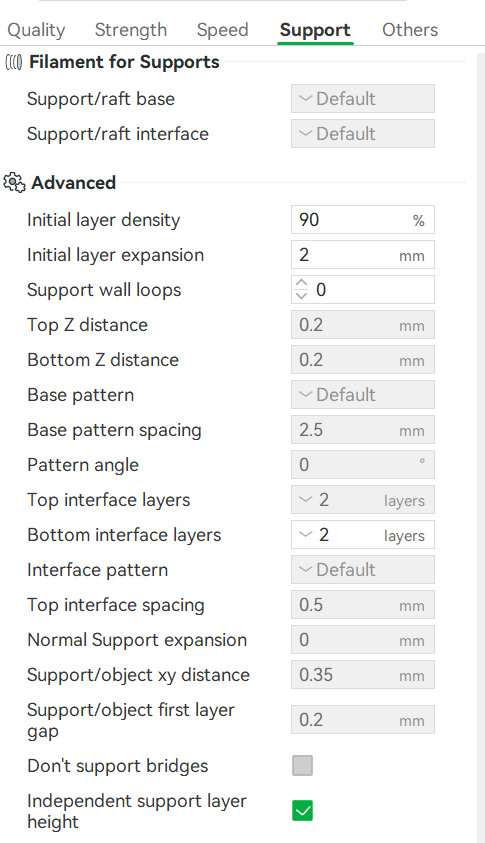Click the Initial layer density field

click(x=363, y=220)
